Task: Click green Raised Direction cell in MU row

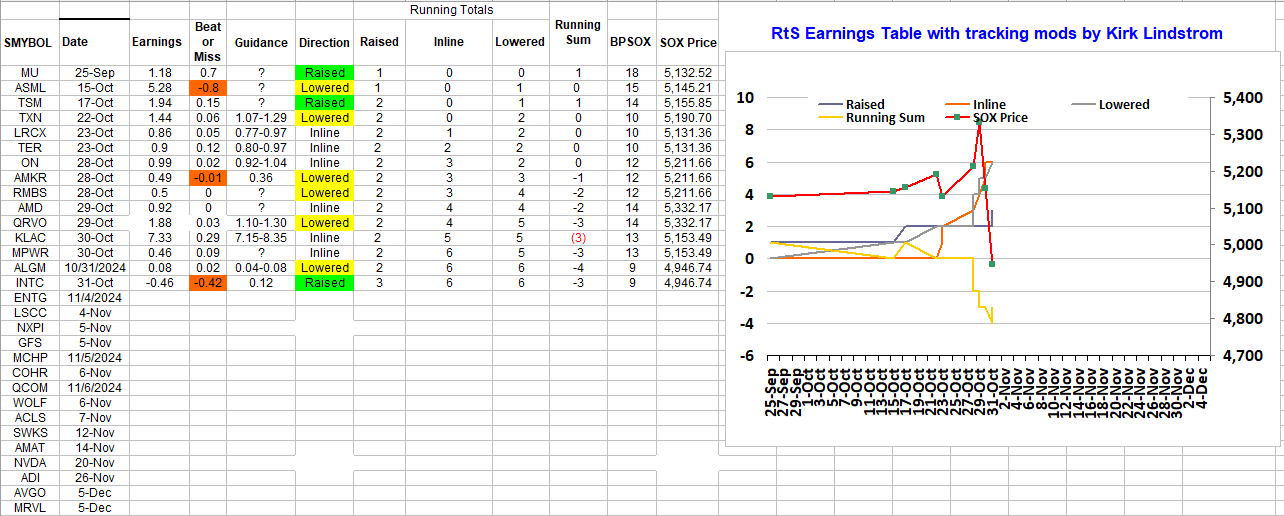Action: tap(324, 73)
